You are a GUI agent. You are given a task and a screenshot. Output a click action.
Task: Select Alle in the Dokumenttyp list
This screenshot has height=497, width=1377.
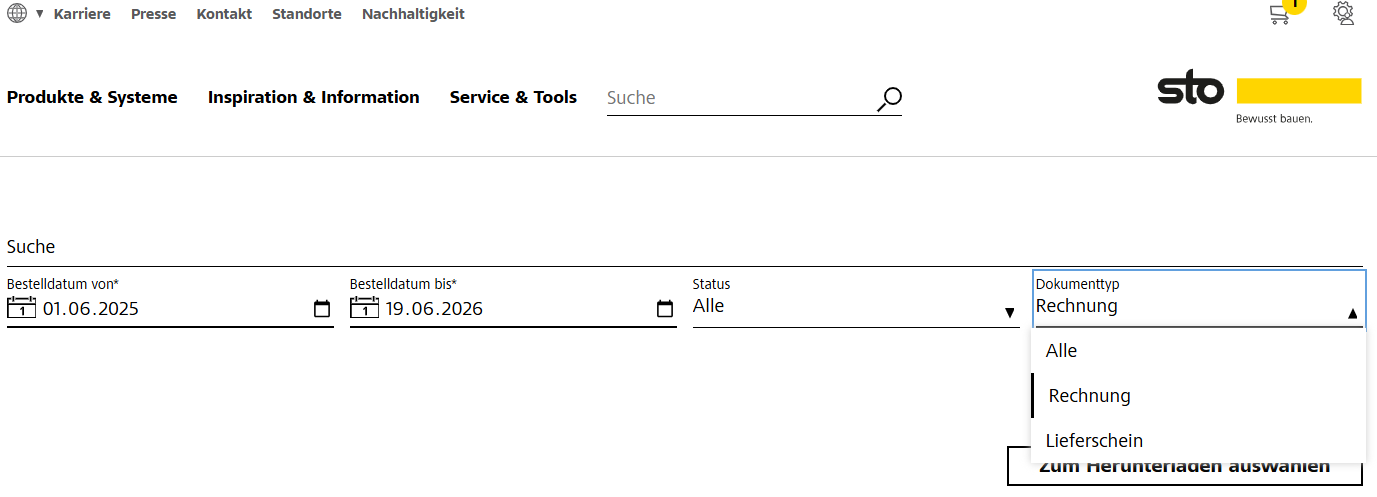1198,351
